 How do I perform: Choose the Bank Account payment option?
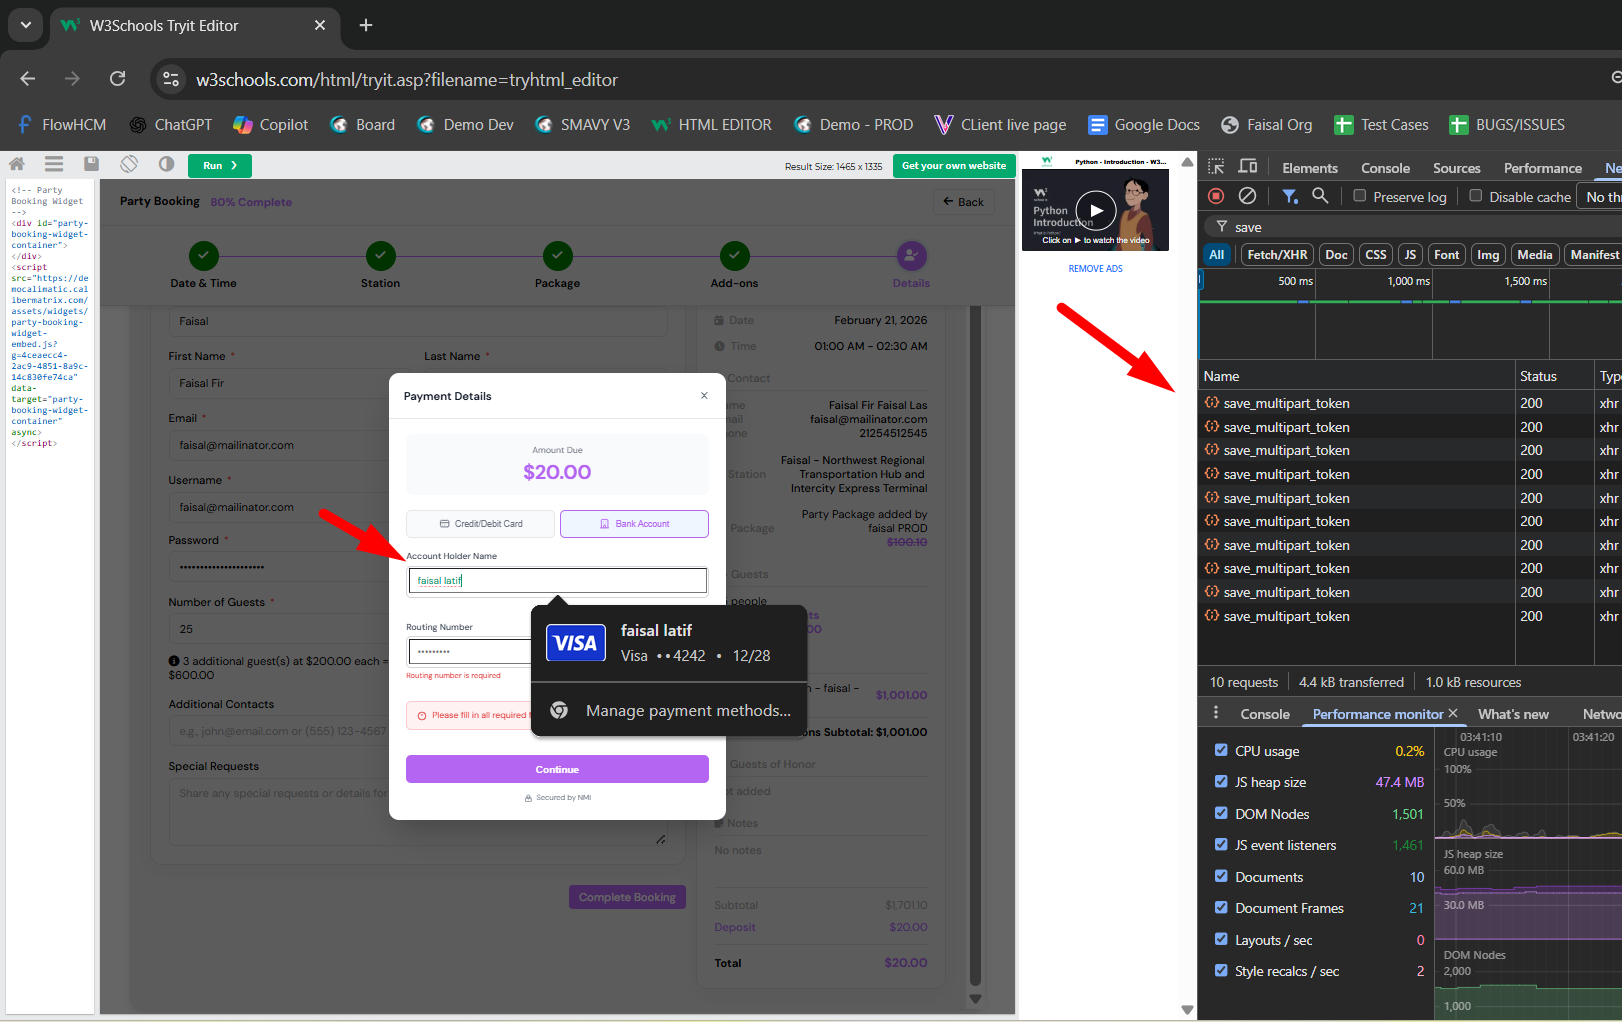click(634, 524)
